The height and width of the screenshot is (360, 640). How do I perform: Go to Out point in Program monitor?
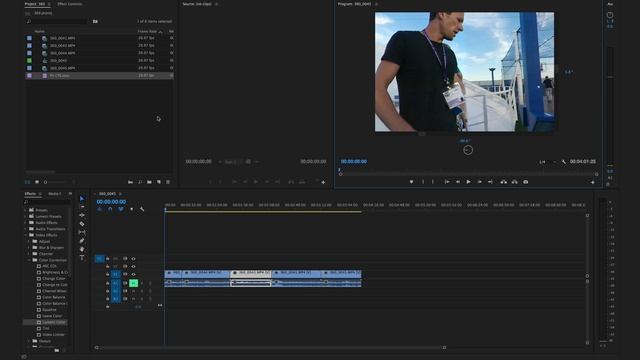pyautogui.click(x=490, y=182)
